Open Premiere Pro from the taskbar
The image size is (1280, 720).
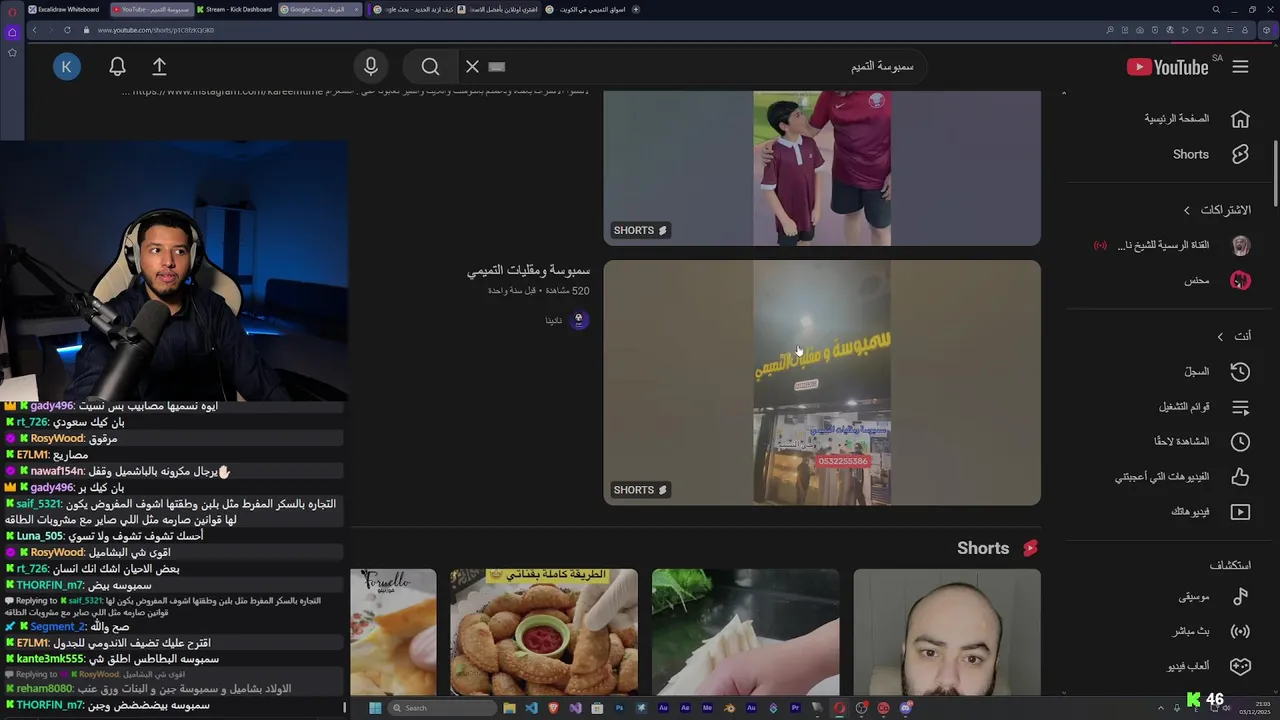(795, 708)
